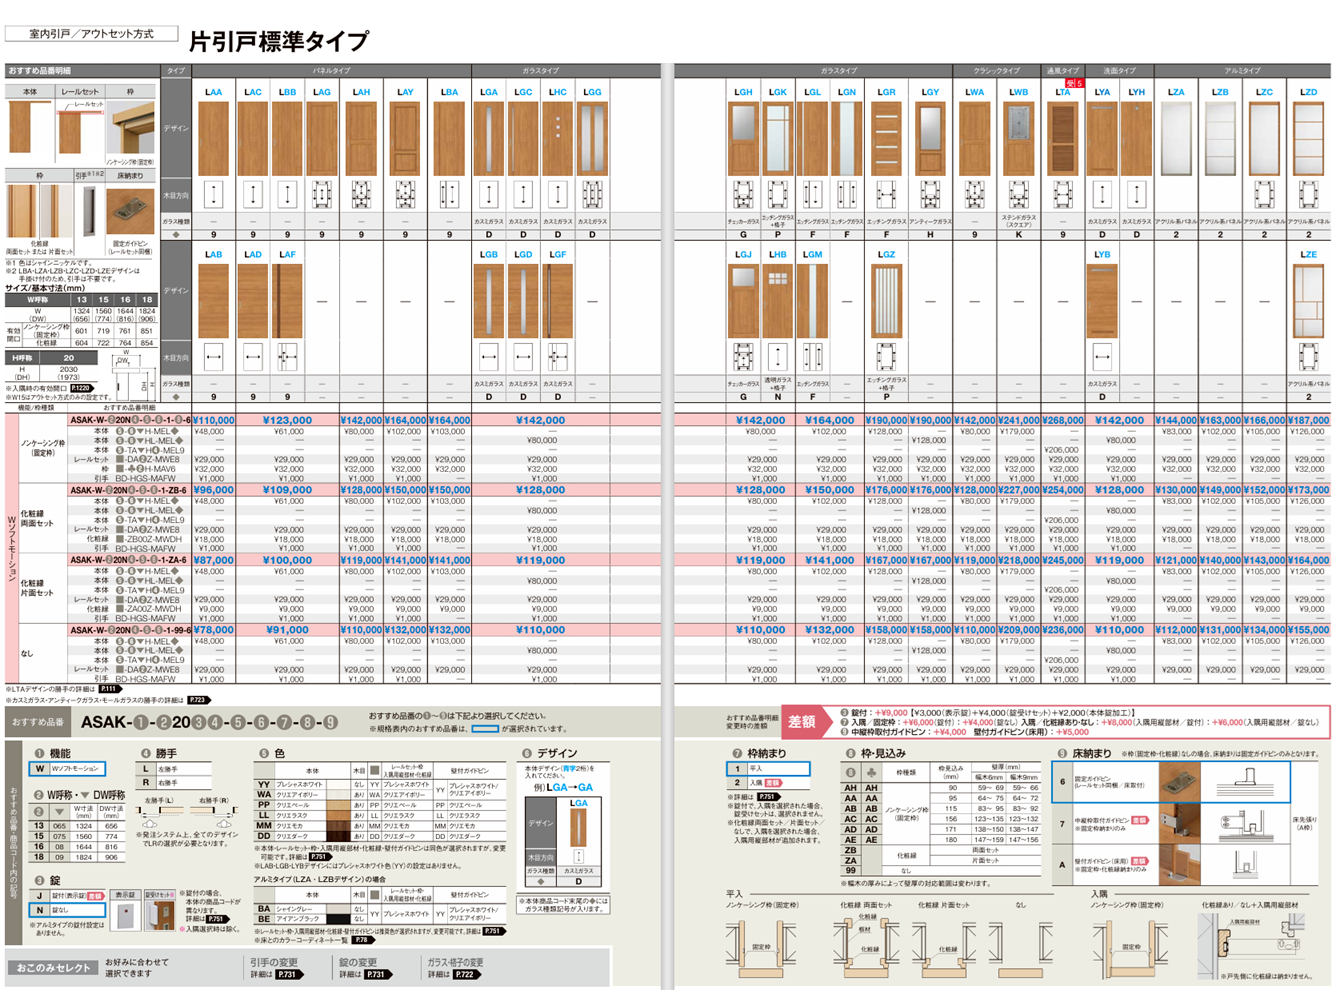The width and height of the screenshot is (1340, 990).
Task: Click the クラシックタイプ category header
Action: 997,71
